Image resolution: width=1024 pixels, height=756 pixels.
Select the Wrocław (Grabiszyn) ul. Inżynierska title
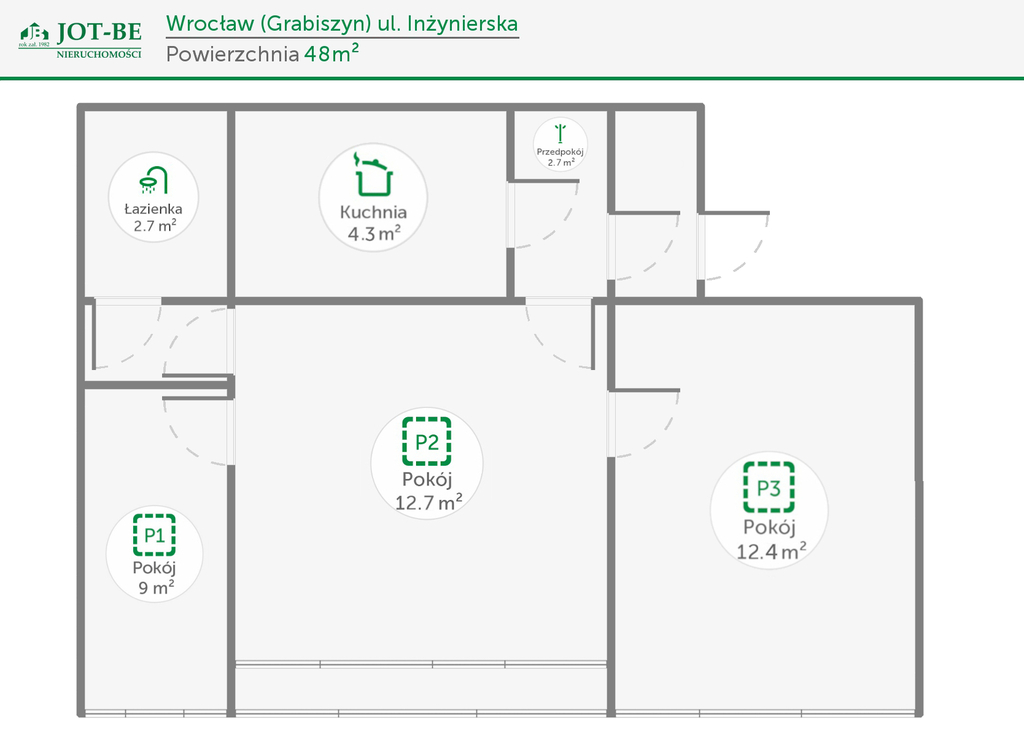pyautogui.click(x=342, y=23)
